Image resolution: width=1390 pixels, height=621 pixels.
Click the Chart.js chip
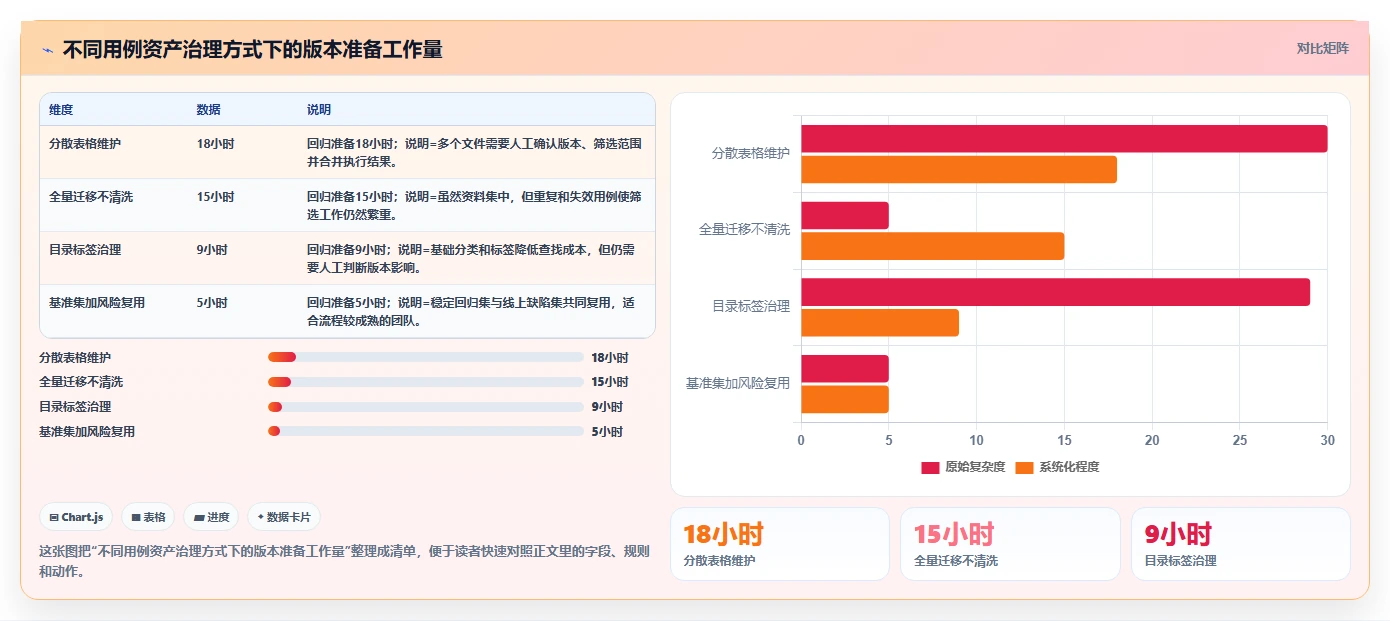point(77,517)
